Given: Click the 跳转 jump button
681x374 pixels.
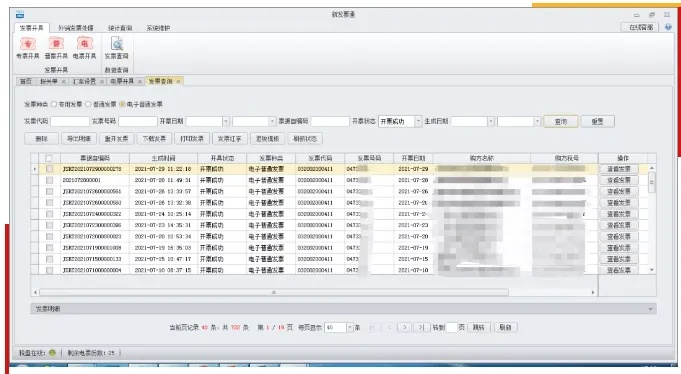Looking at the screenshot, I should (x=479, y=328).
